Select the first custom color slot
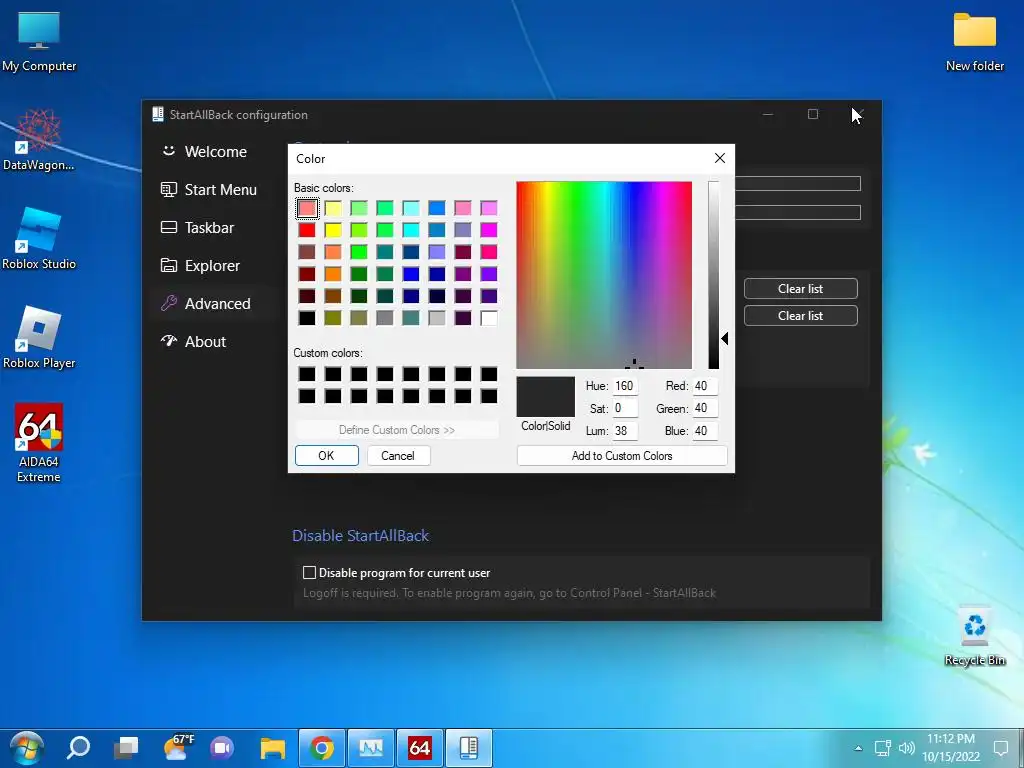 click(307, 374)
